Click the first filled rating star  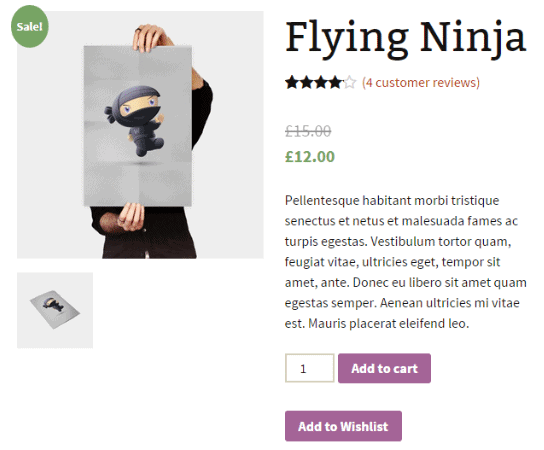pyautogui.click(x=292, y=83)
